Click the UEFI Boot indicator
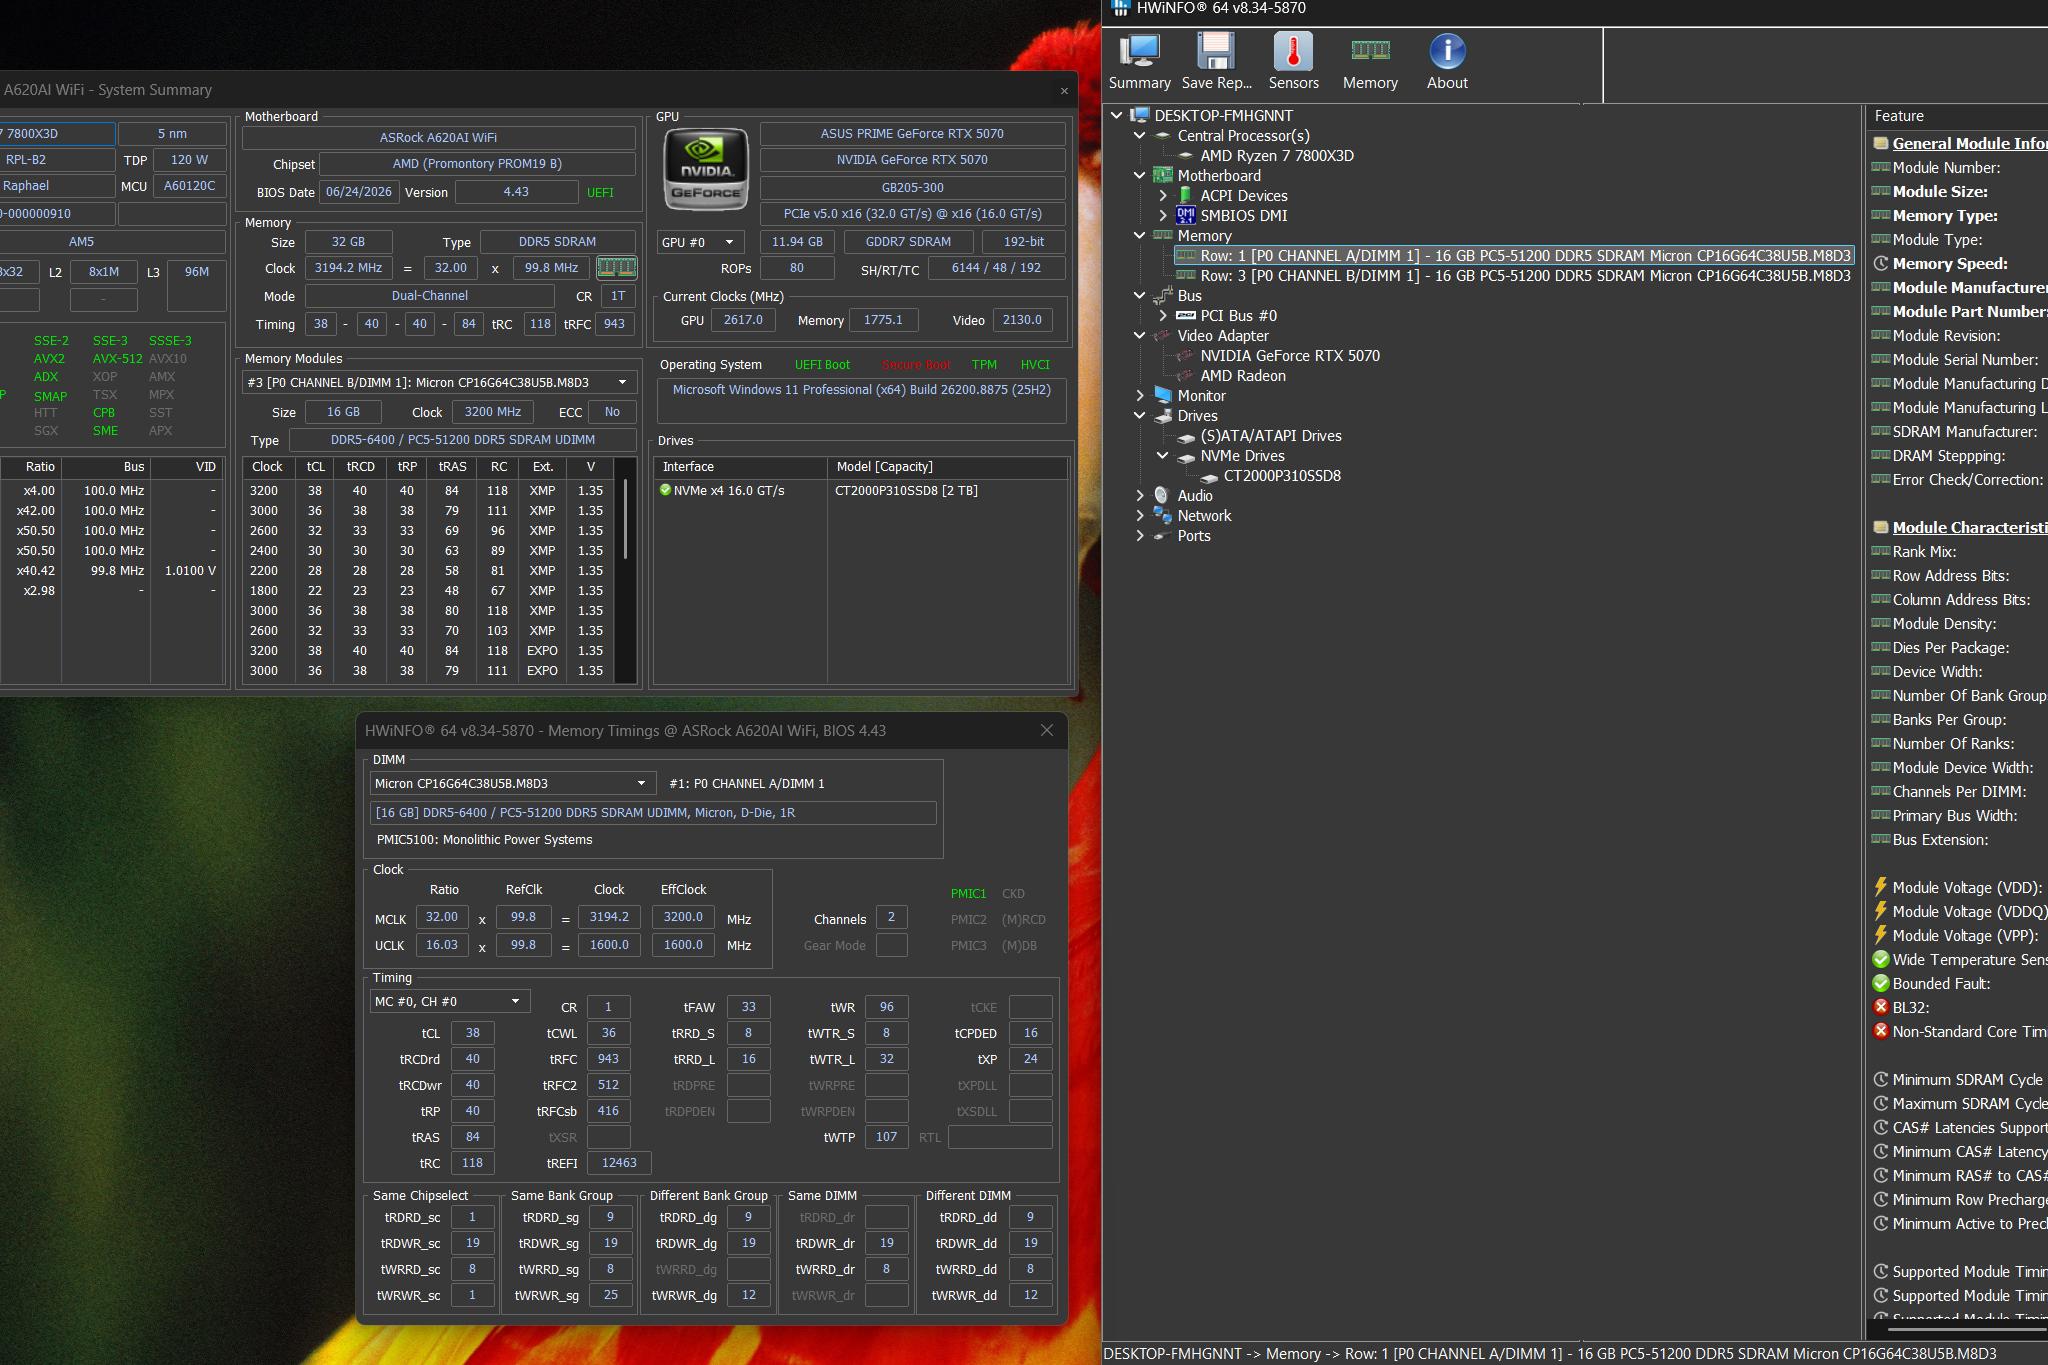 click(x=822, y=365)
